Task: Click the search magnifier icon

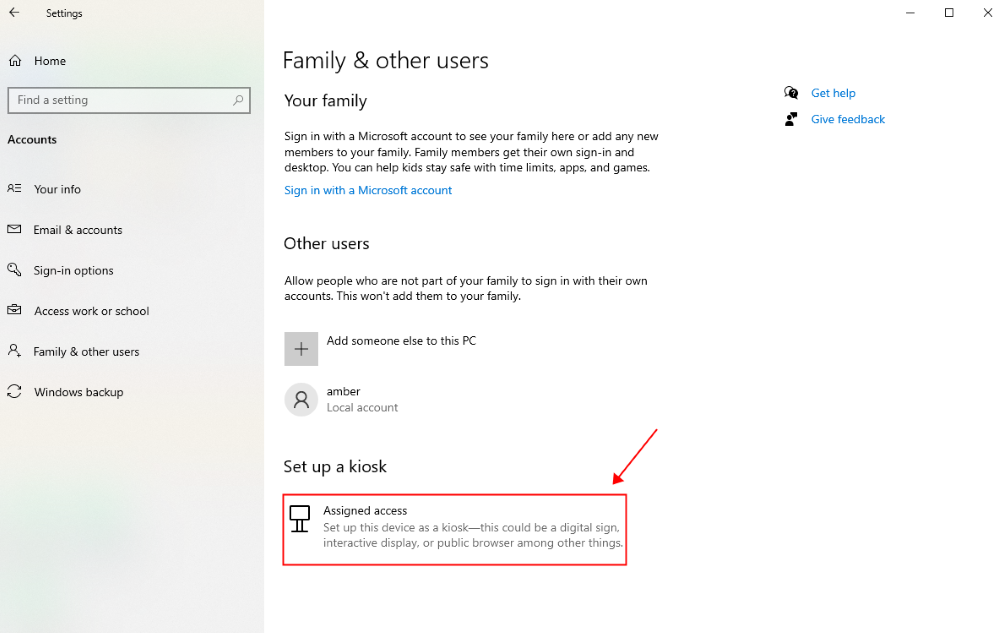Action: pyautogui.click(x=237, y=100)
